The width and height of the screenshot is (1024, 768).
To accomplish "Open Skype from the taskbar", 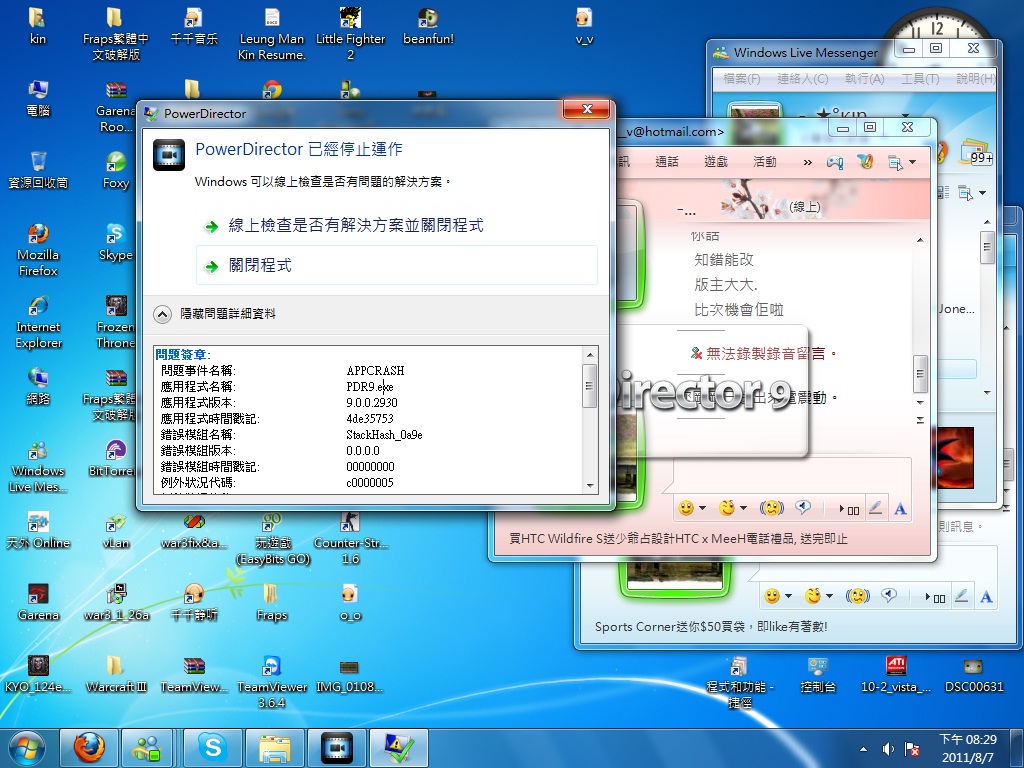I will click(211, 747).
